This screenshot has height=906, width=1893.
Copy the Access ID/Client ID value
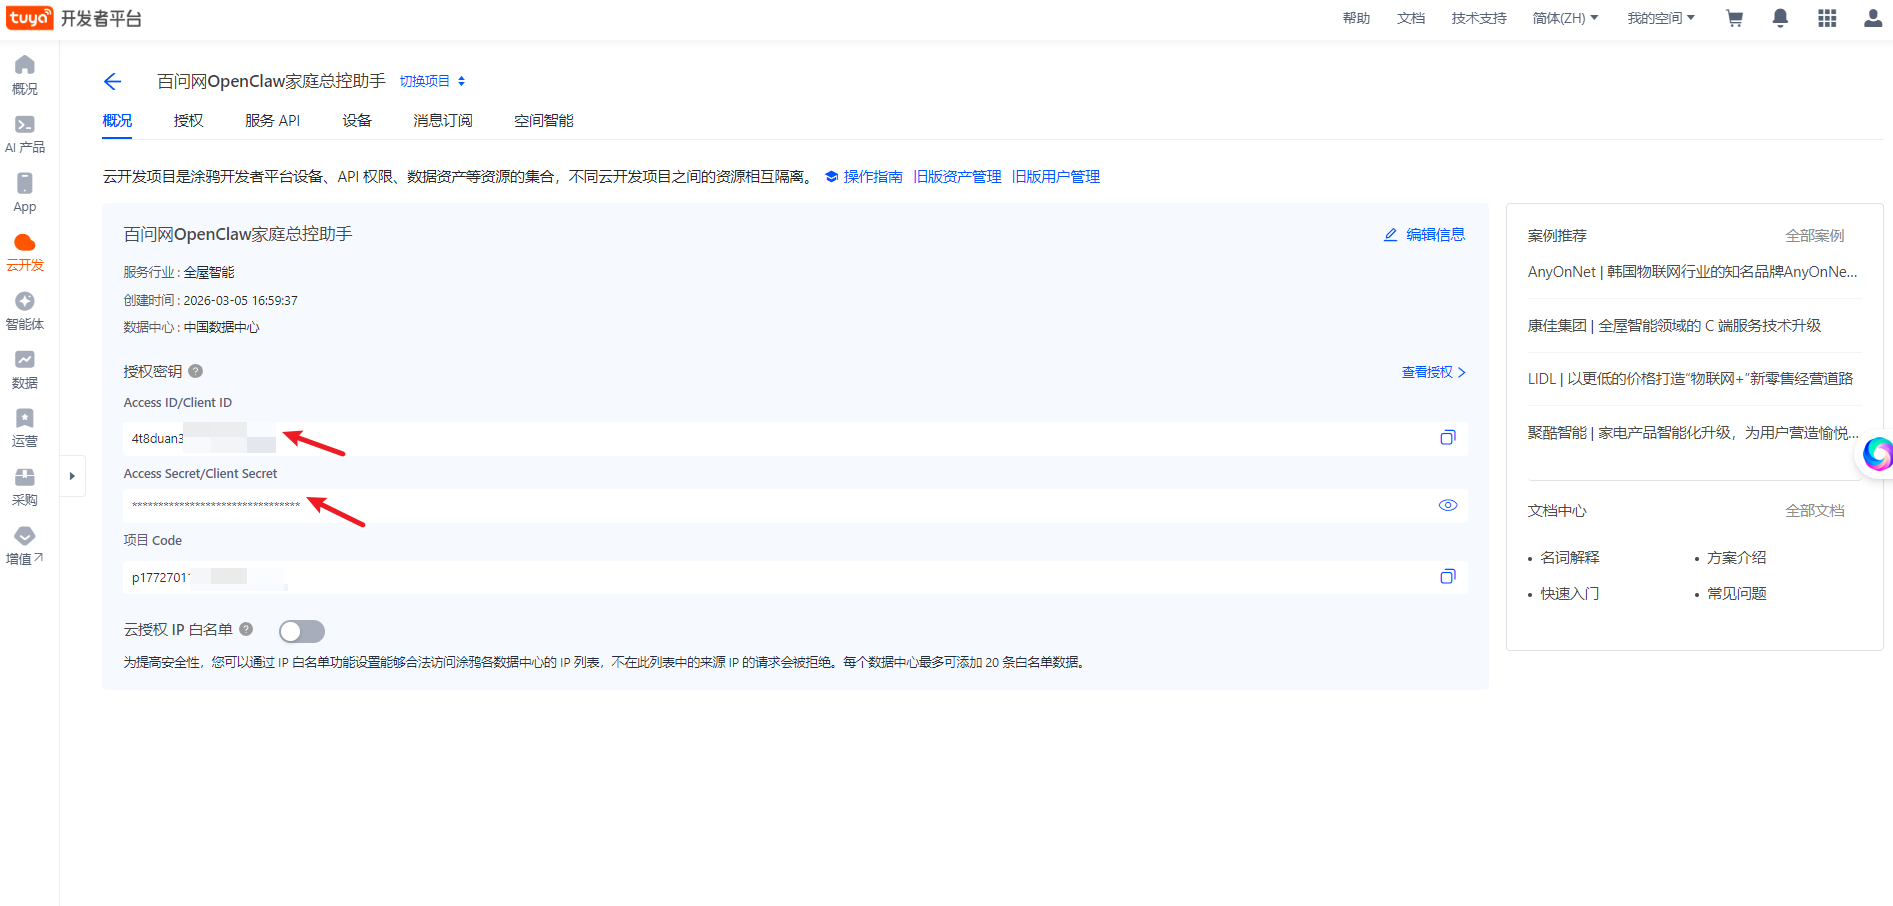(1447, 438)
